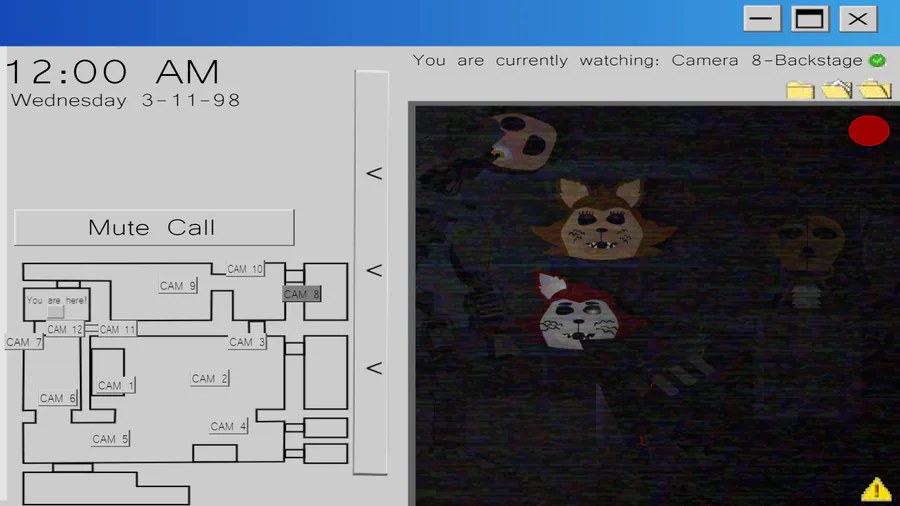The image size is (900, 506).
Task: Click the bottom left-arrow chevron on side panel
Action: click(374, 368)
